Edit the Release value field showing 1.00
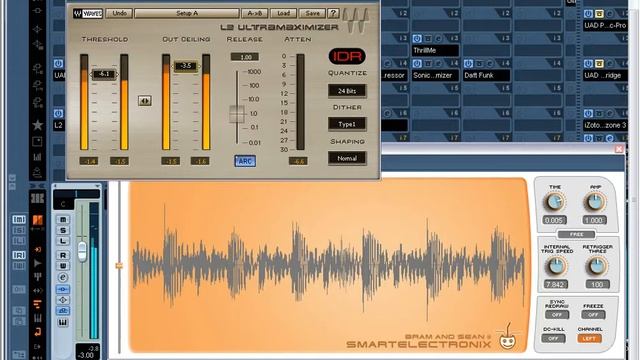The height and width of the screenshot is (360, 640). click(244, 57)
